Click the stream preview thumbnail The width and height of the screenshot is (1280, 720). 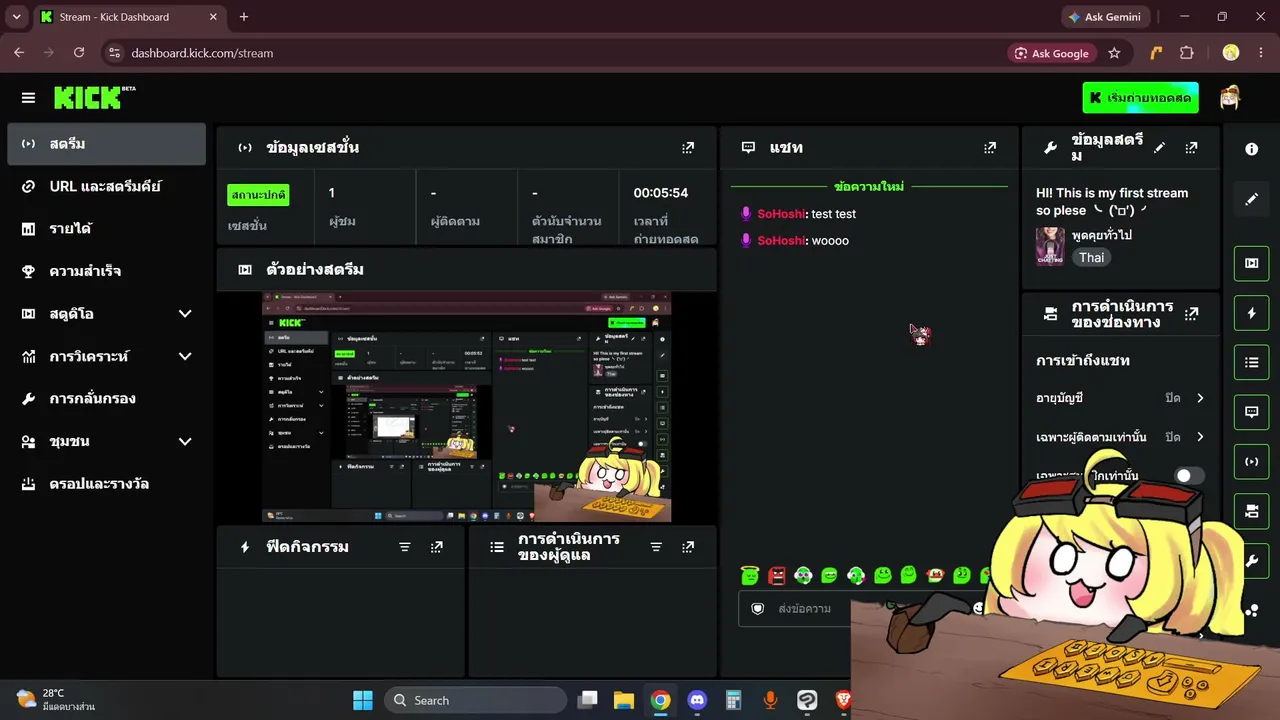click(467, 407)
